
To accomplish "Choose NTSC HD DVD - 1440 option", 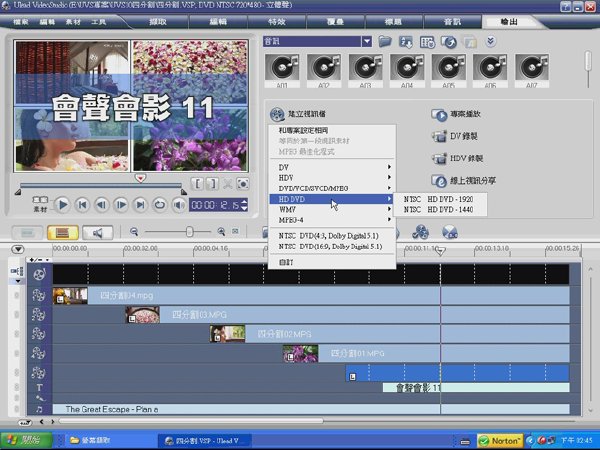I will (440, 210).
